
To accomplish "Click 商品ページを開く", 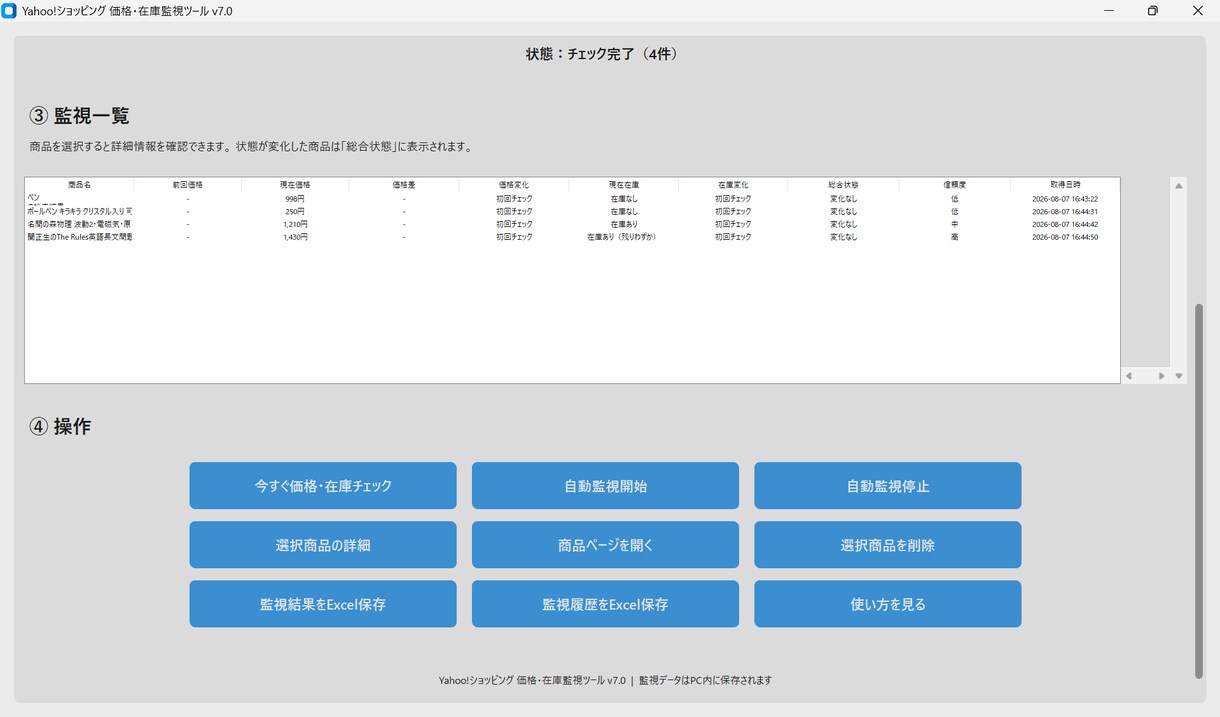I will pyautogui.click(x=605, y=545).
